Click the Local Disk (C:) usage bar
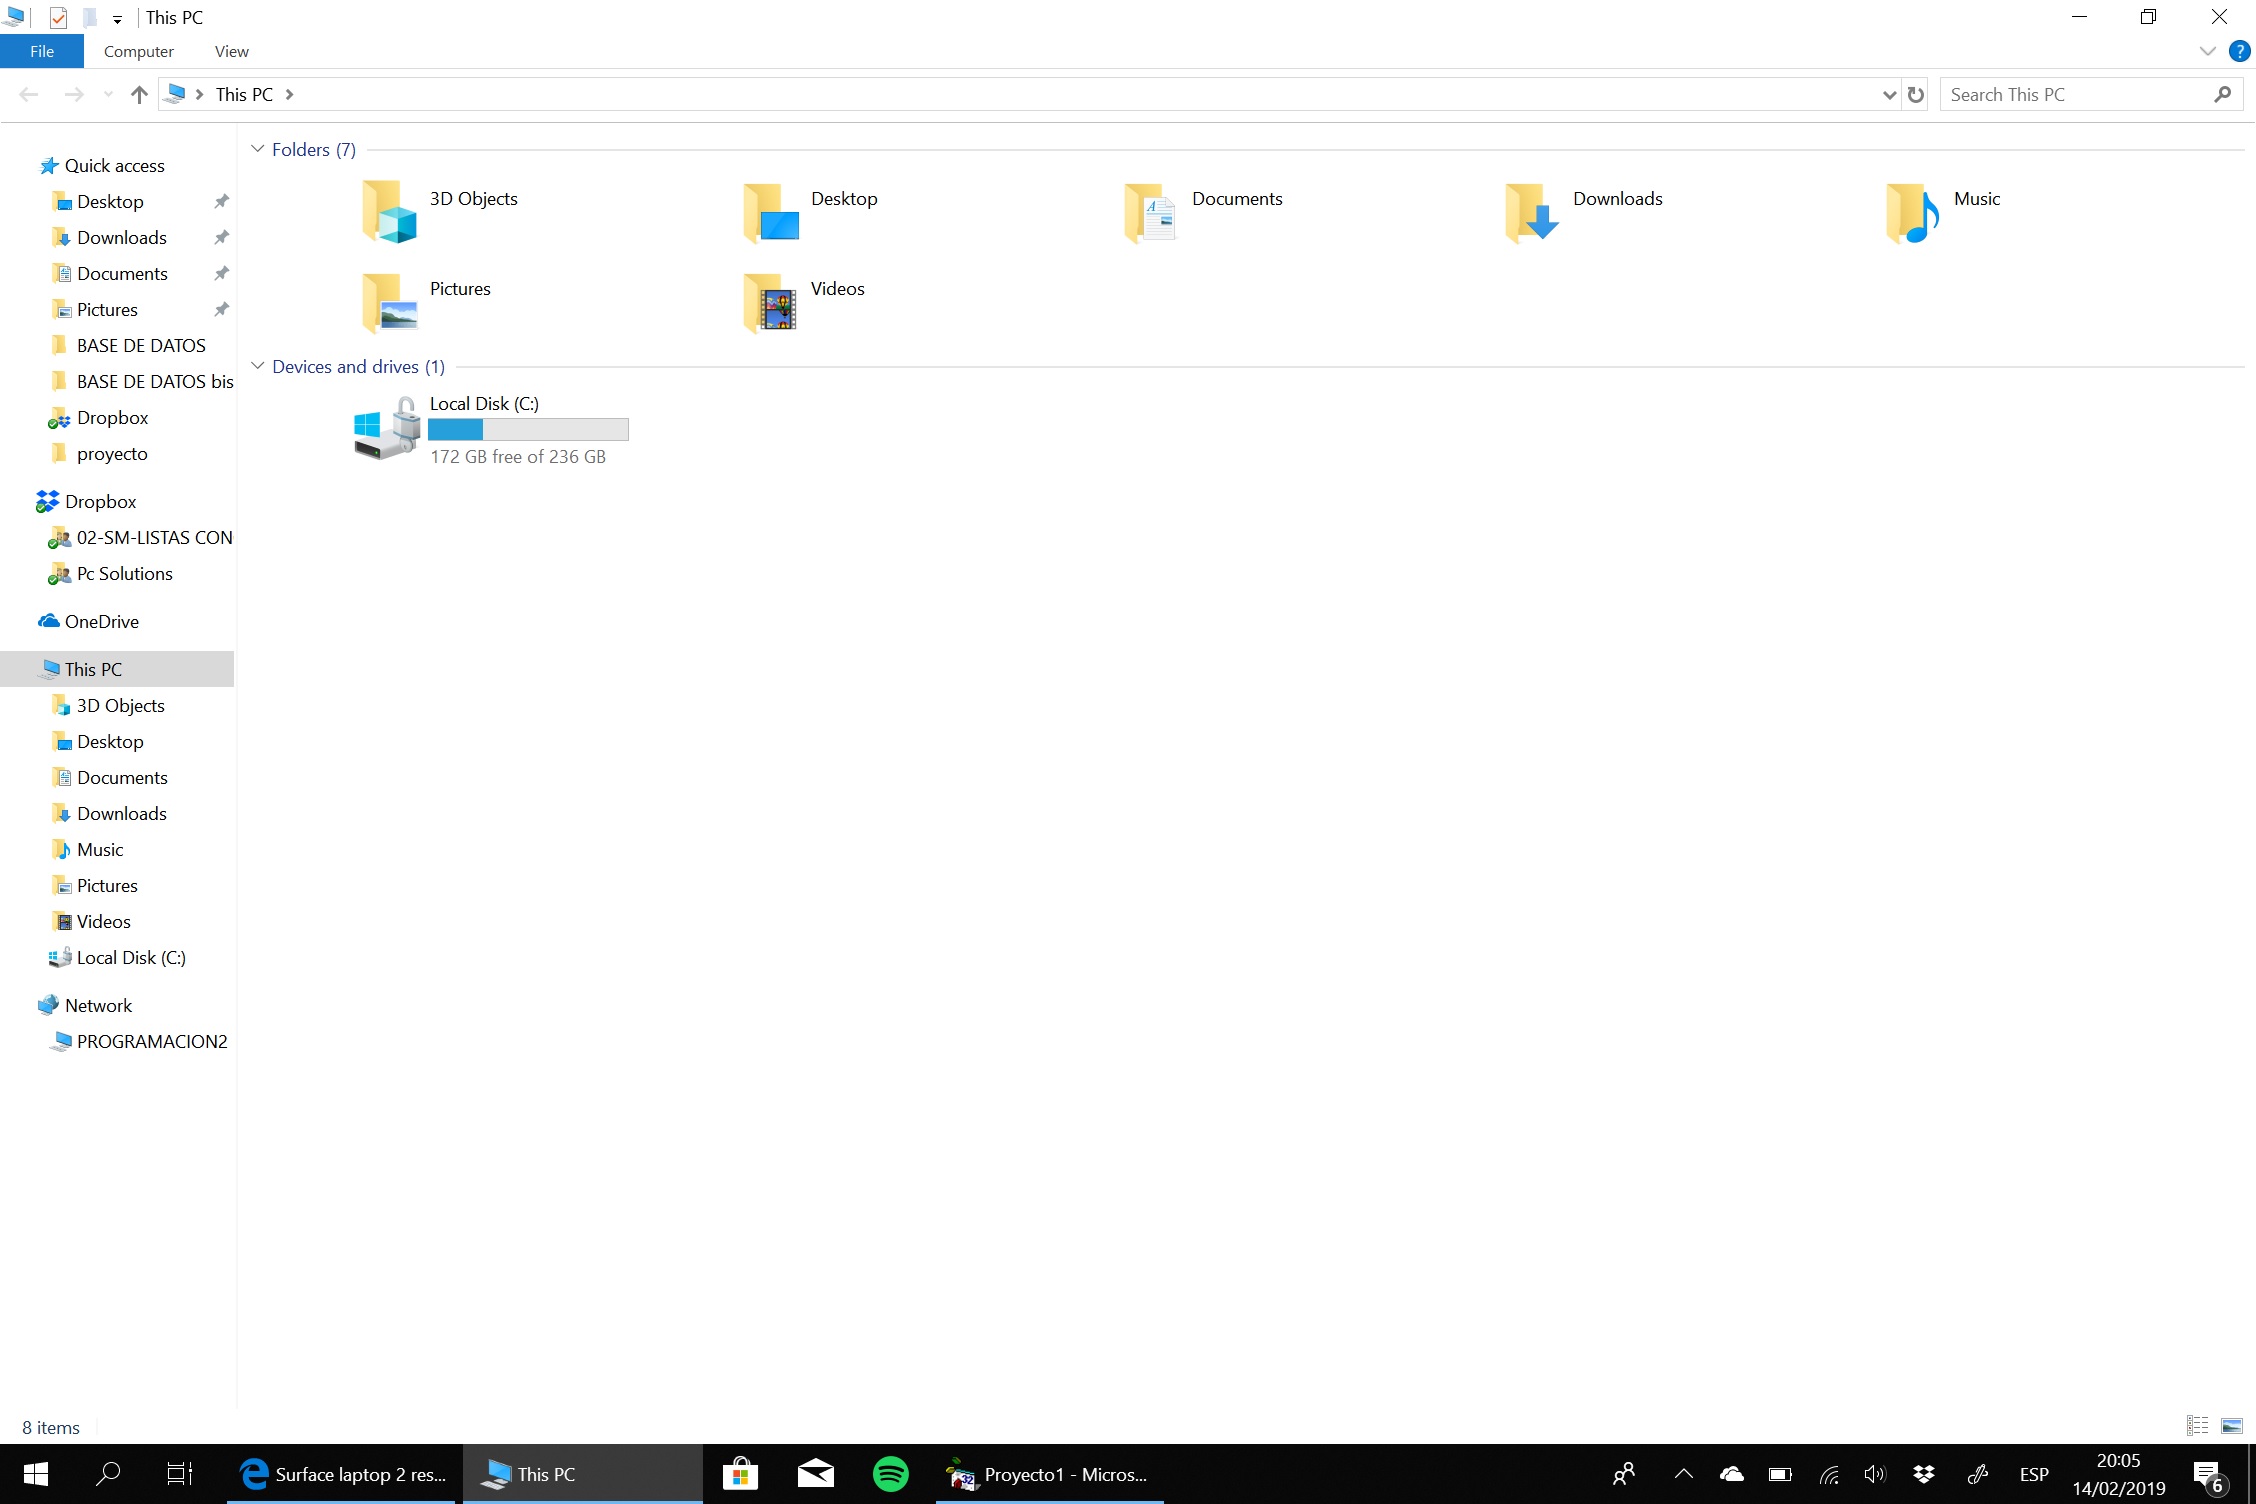Viewport: 2256px width, 1504px height. point(528,430)
